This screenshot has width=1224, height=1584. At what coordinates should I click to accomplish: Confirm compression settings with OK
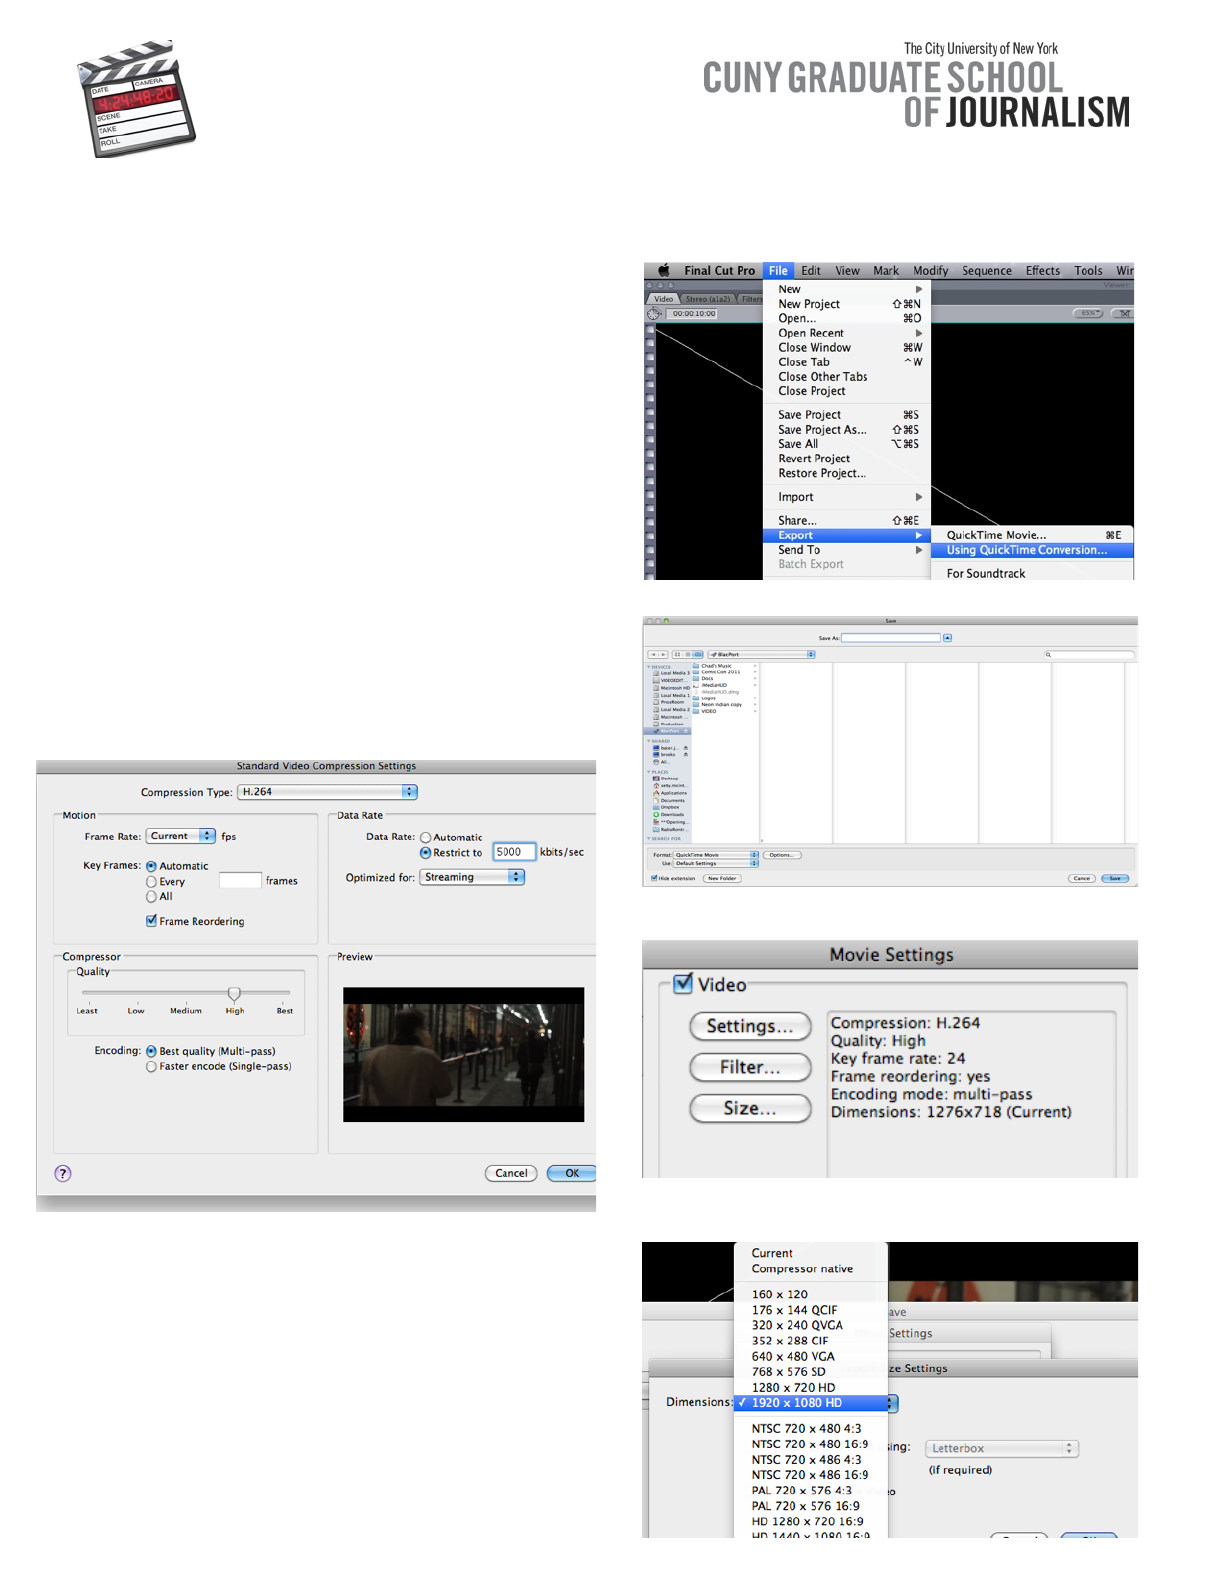tap(571, 1173)
